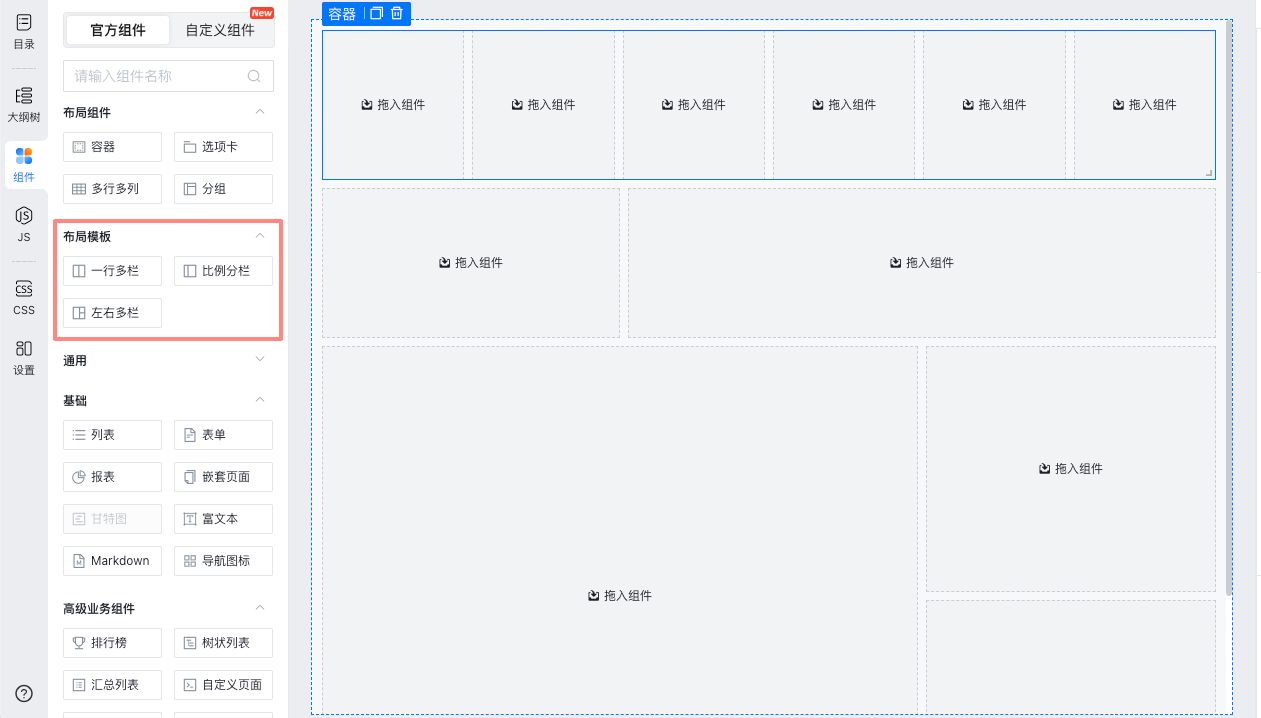Open the JS editor from the sidebar
1261x718 pixels.
click(24, 225)
